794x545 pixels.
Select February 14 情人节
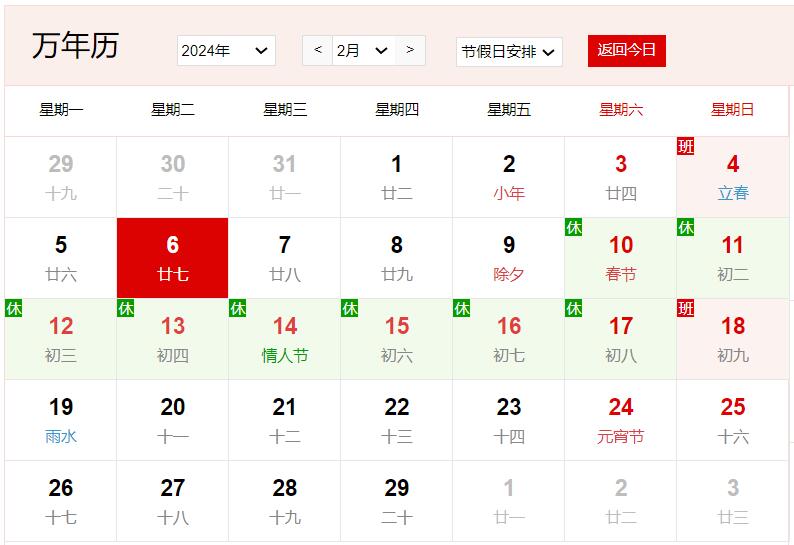285,339
